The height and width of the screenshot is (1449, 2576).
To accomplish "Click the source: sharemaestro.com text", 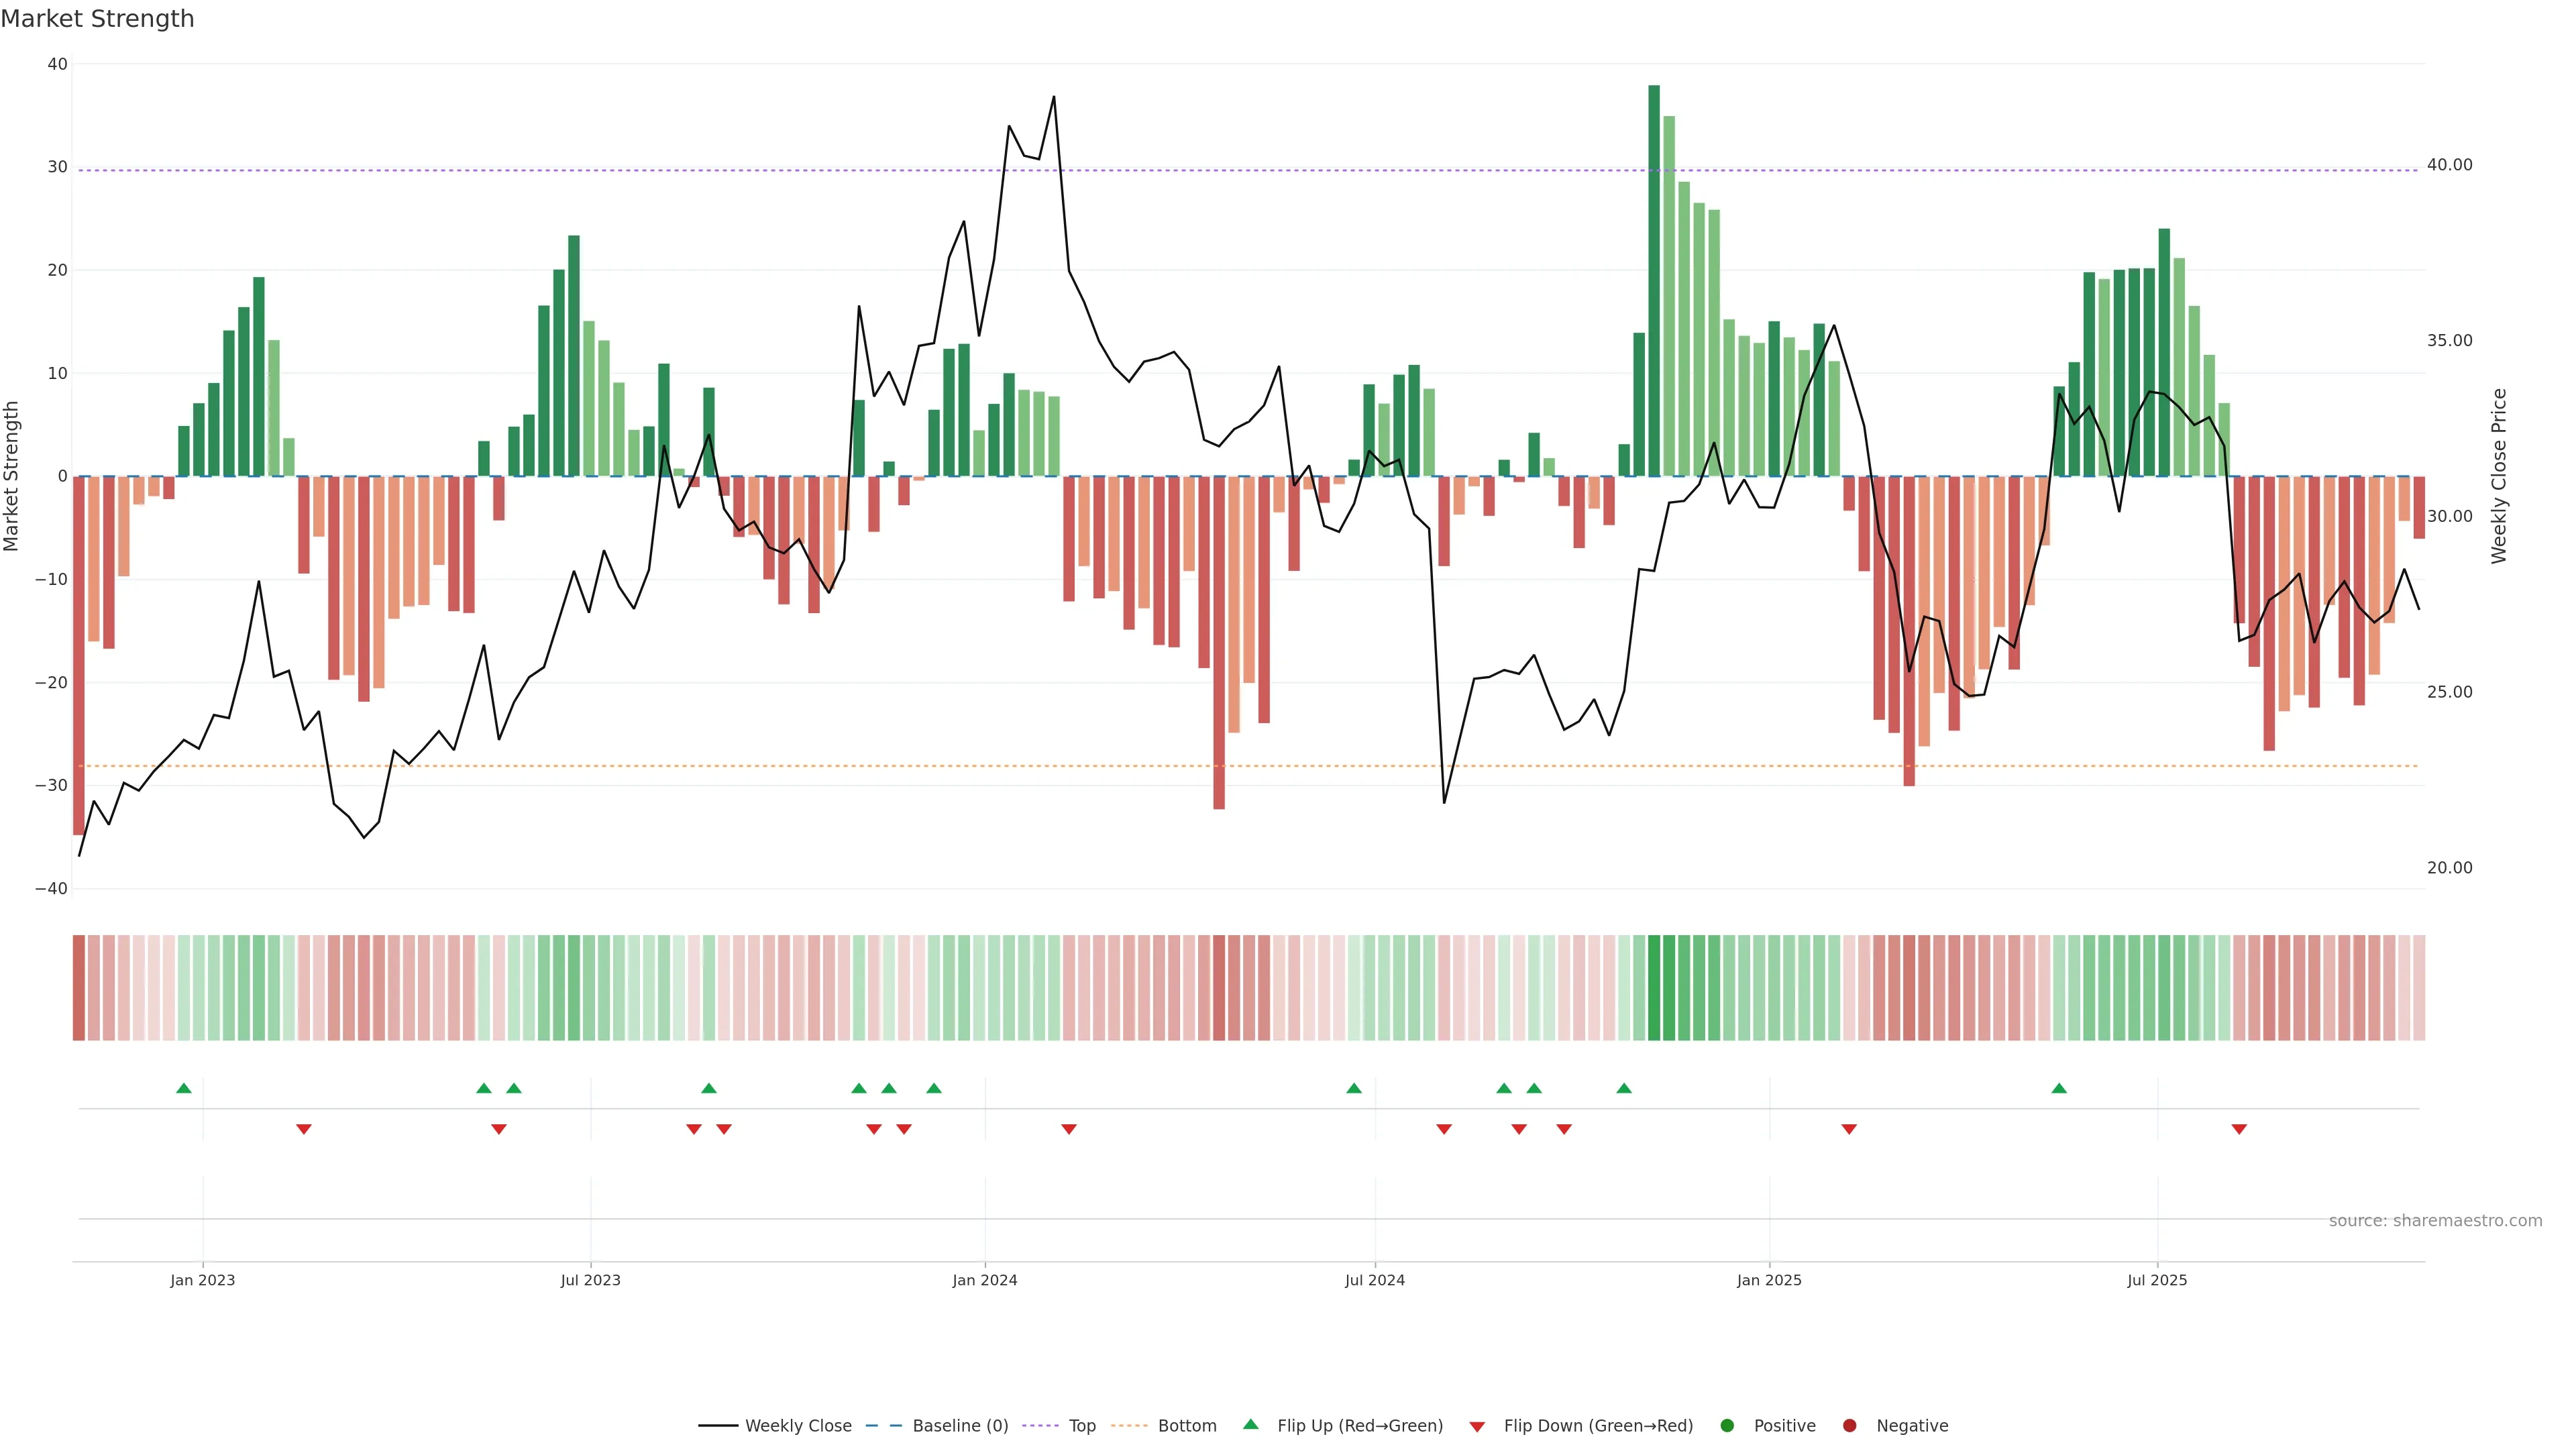I will (x=2435, y=1221).
